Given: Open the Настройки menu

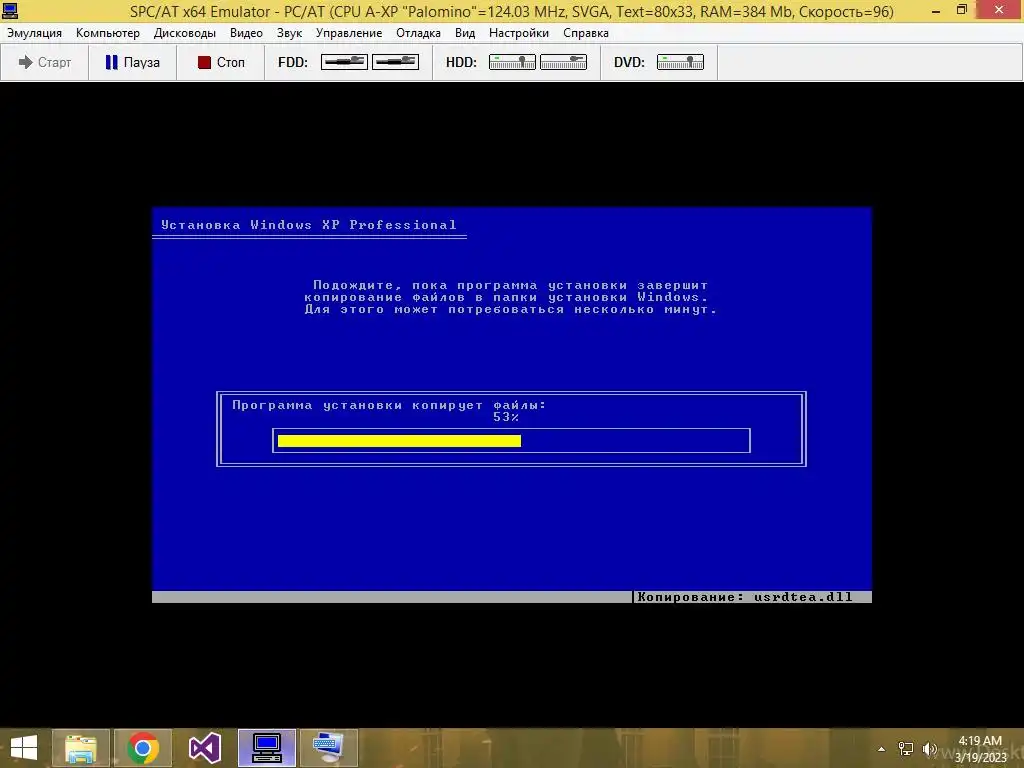Looking at the screenshot, I should tap(519, 33).
